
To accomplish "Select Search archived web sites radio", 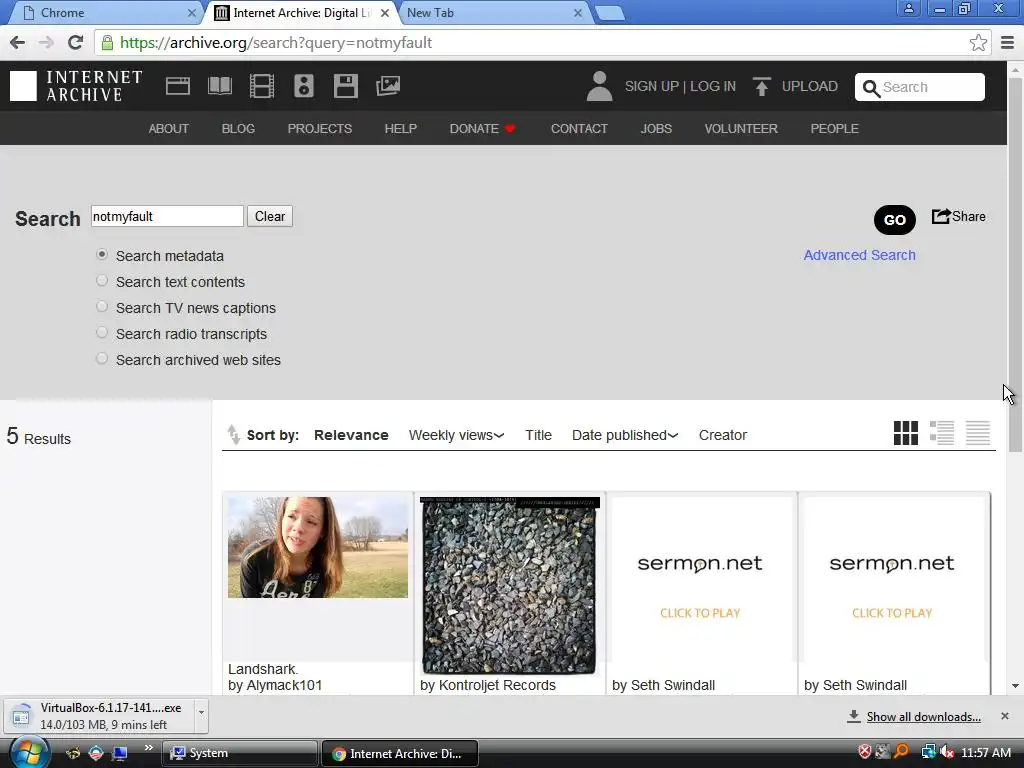I will coord(102,359).
